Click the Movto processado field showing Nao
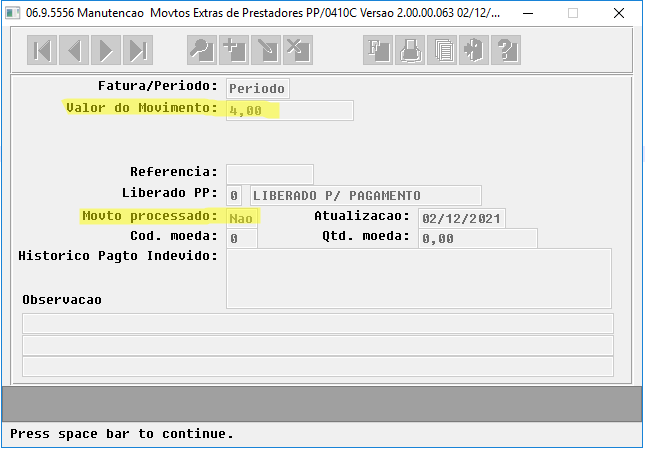The image size is (645, 449). tap(242, 218)
